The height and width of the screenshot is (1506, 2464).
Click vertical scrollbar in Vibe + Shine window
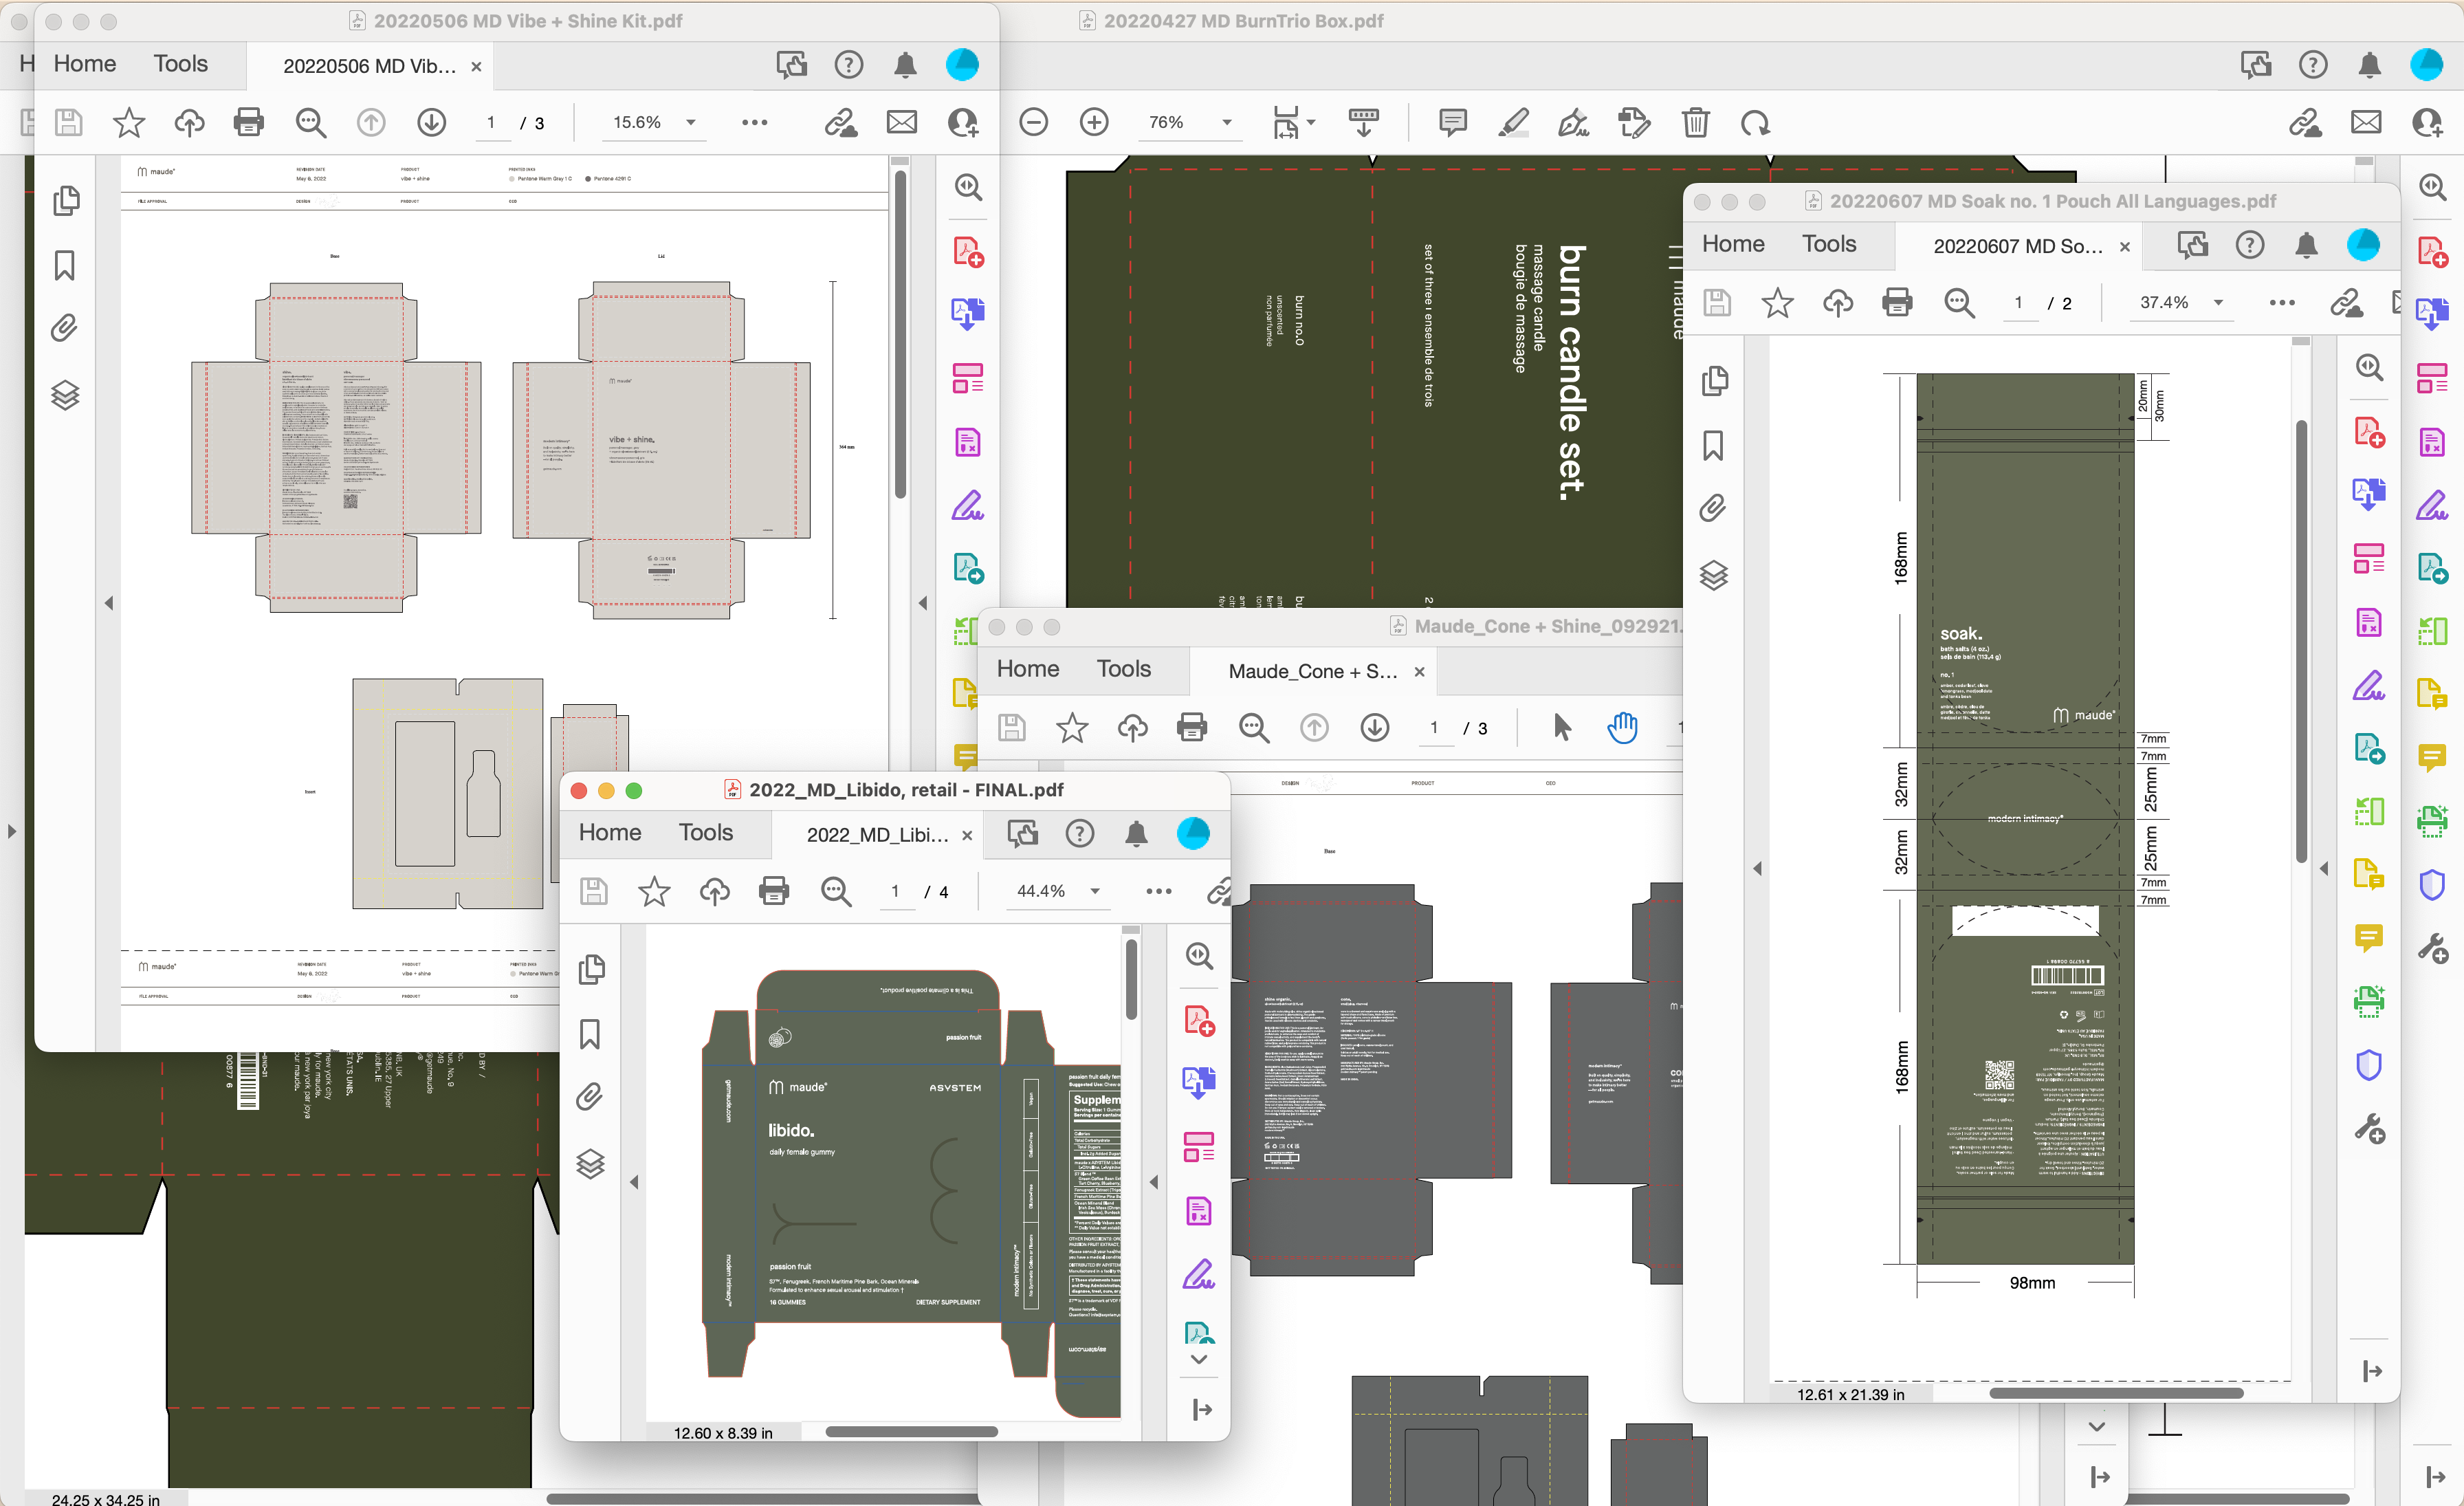tap(900, 335)
